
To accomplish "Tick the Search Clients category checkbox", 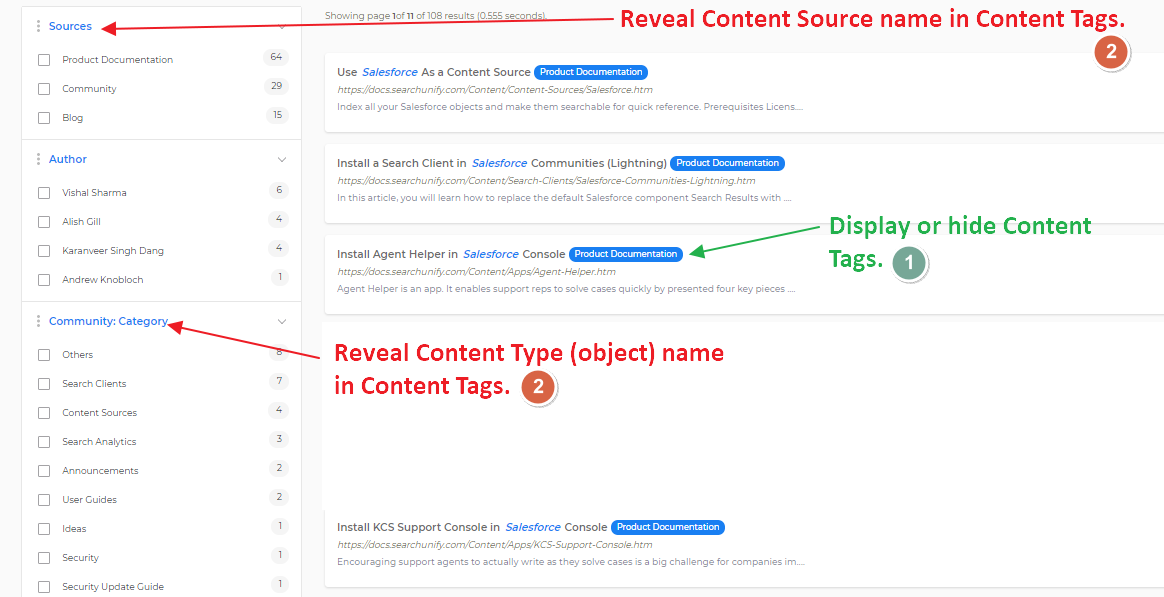I will pyautogui.click(x=44, y=384).
